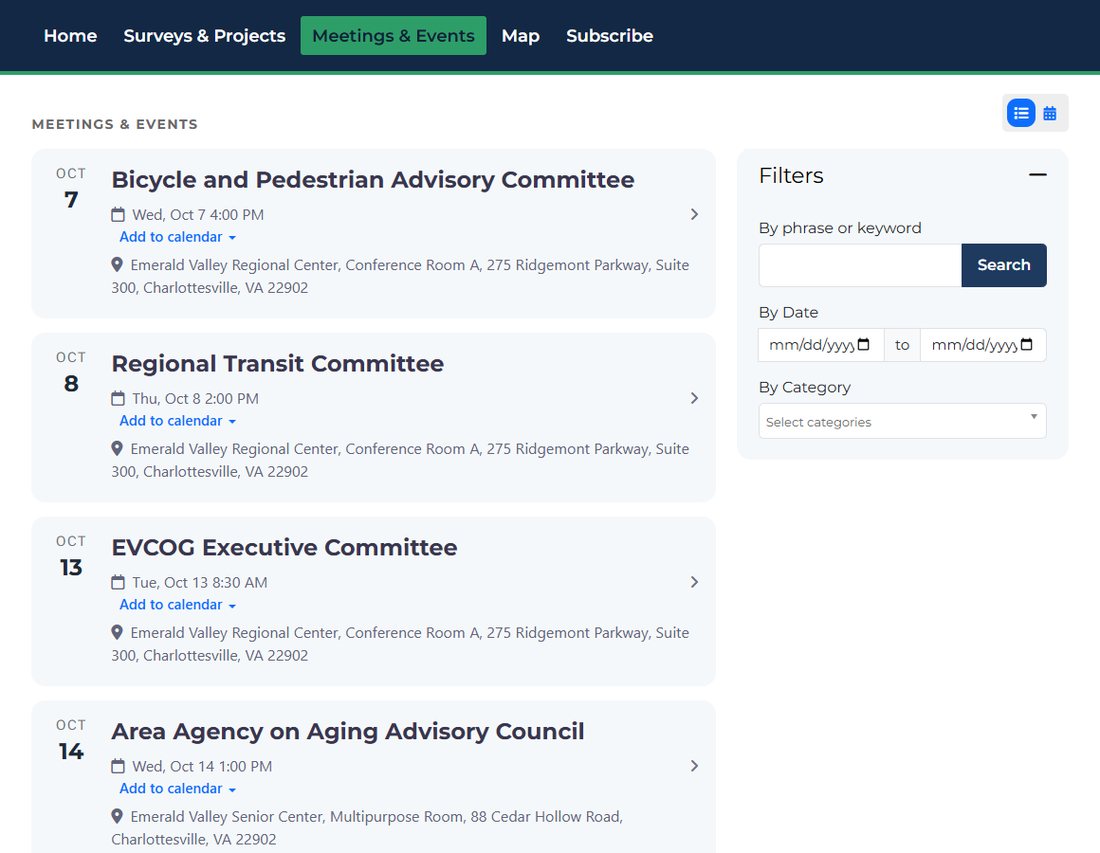Image resolution: width=1100 pixels, height=853 pixels.
Task: Open EVCOG Executive Committee event
Action: [x=284, y=547]
